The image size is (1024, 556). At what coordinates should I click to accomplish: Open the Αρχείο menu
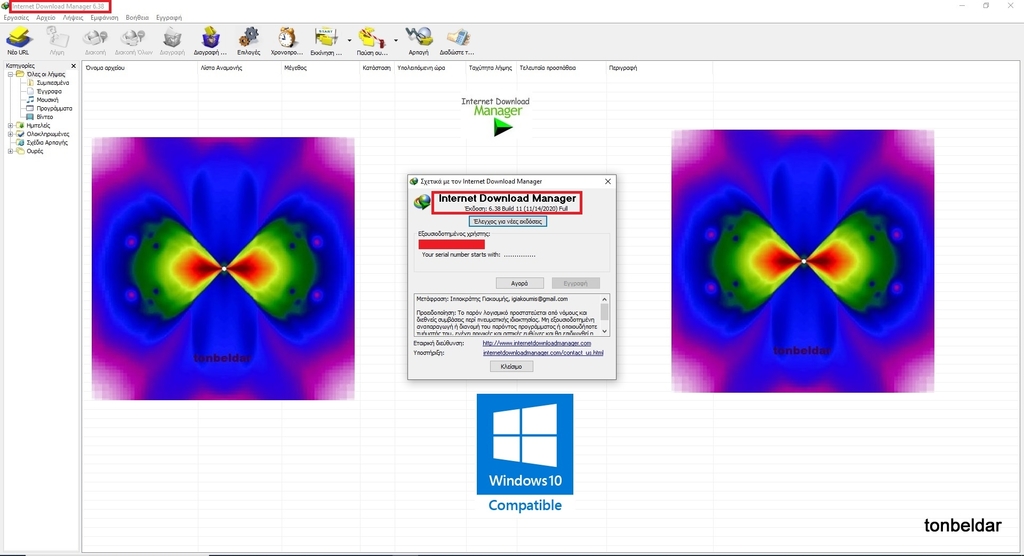[46, 18]
